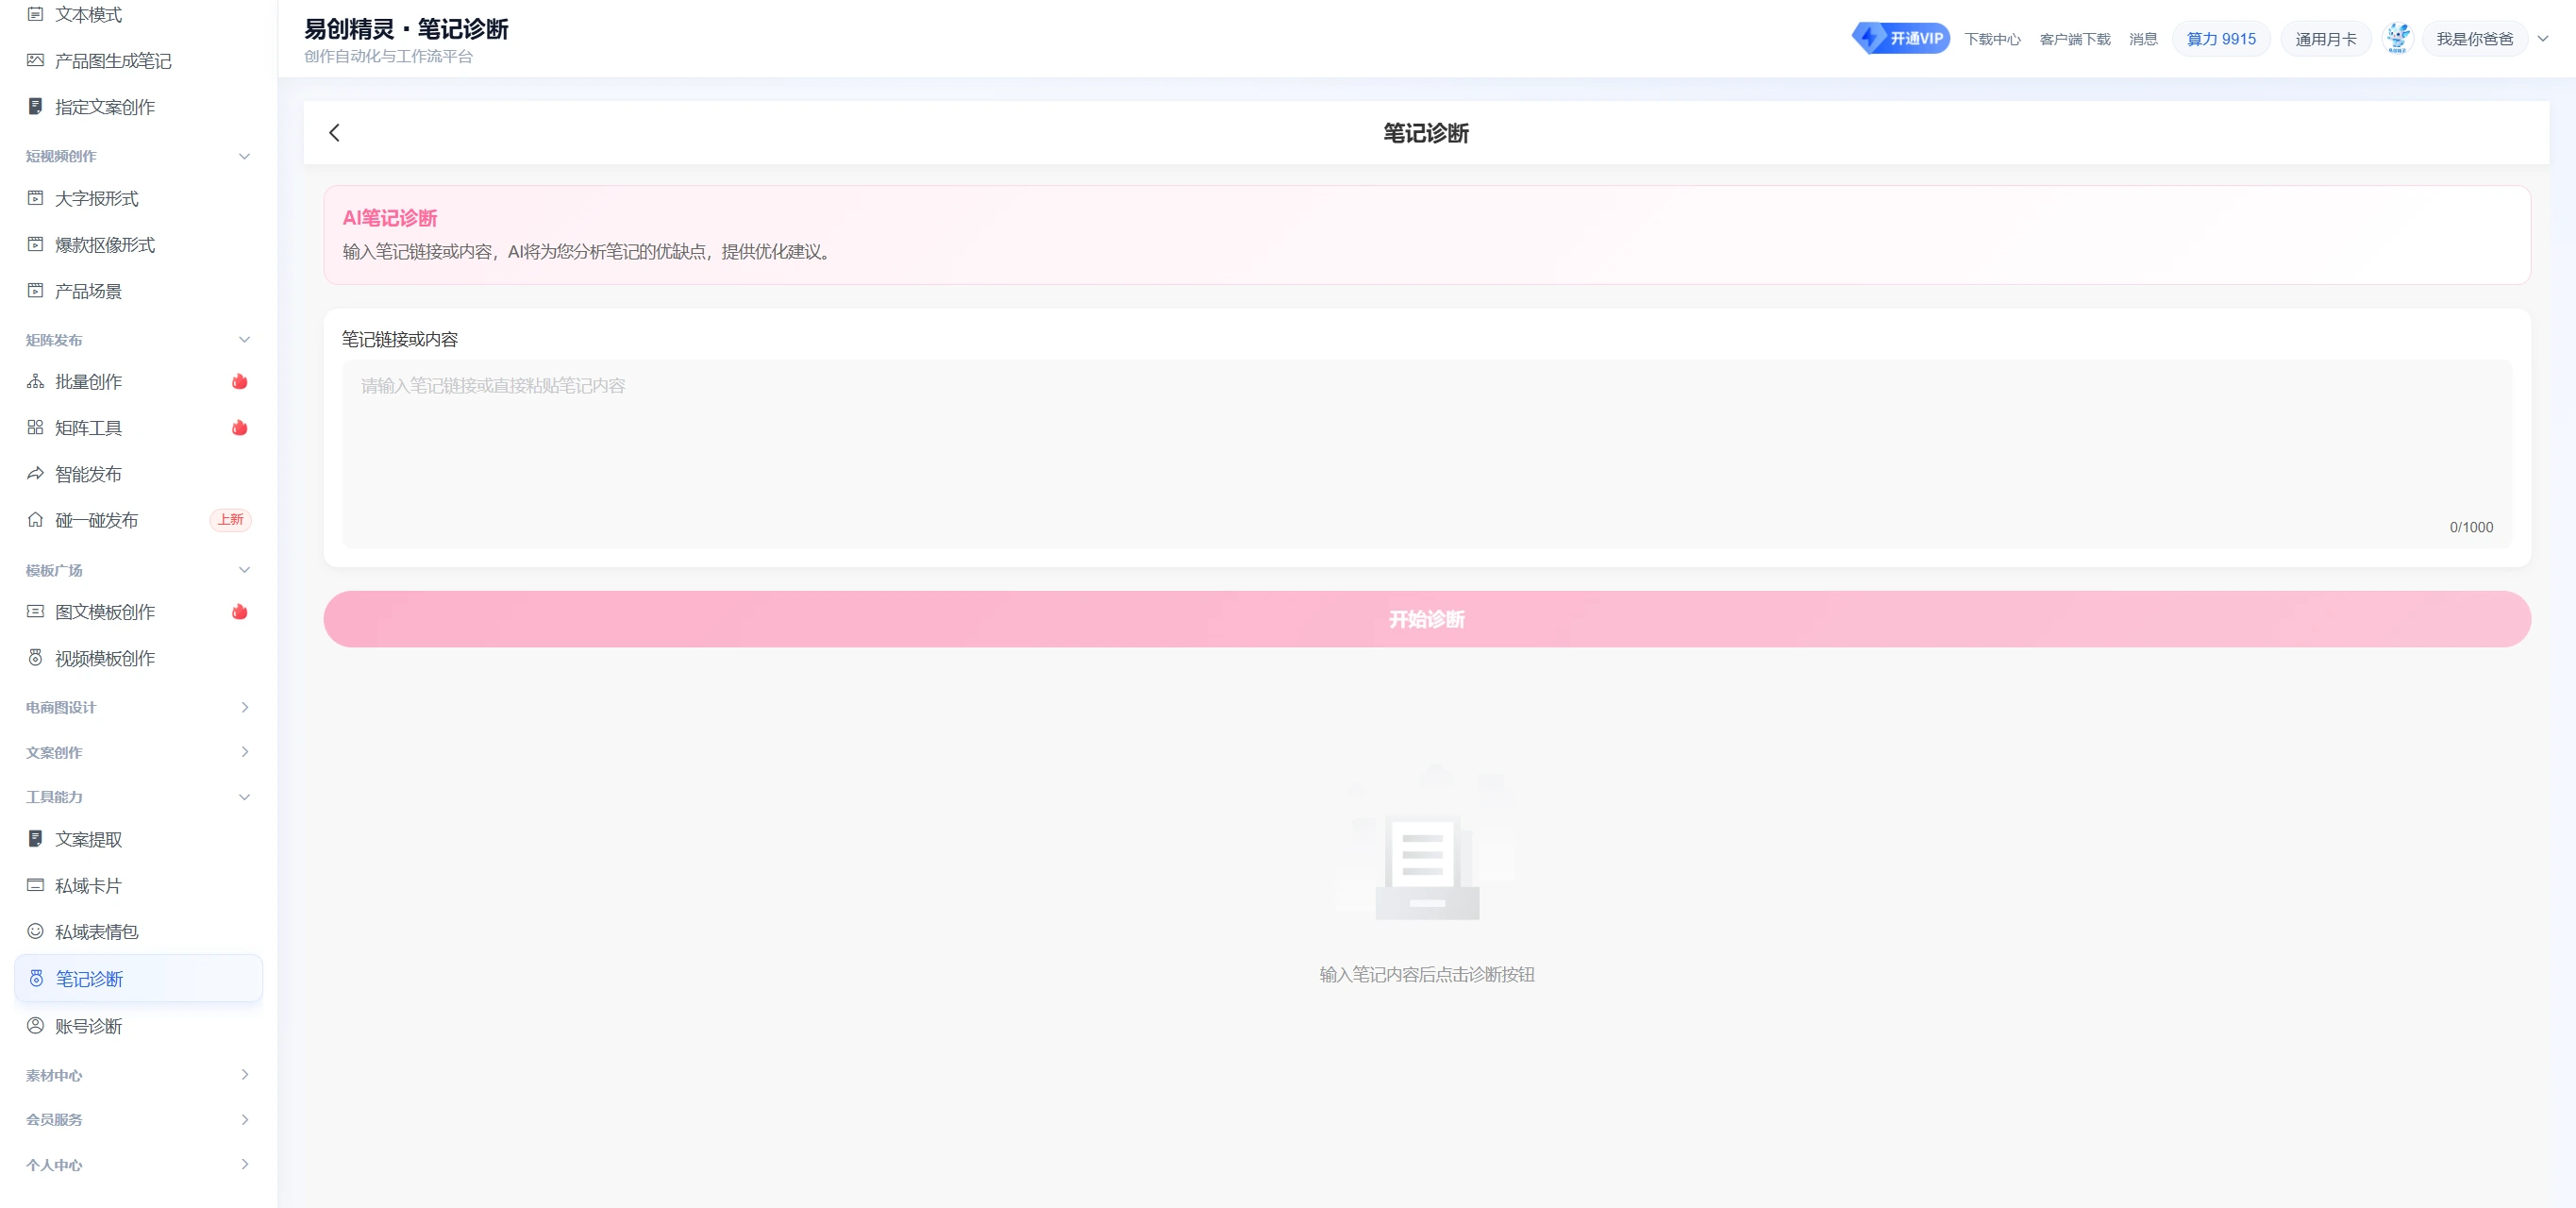The image size is (2576, 1208).
Task: Click the 视频模板创作 medal icon
Action: 35,657
